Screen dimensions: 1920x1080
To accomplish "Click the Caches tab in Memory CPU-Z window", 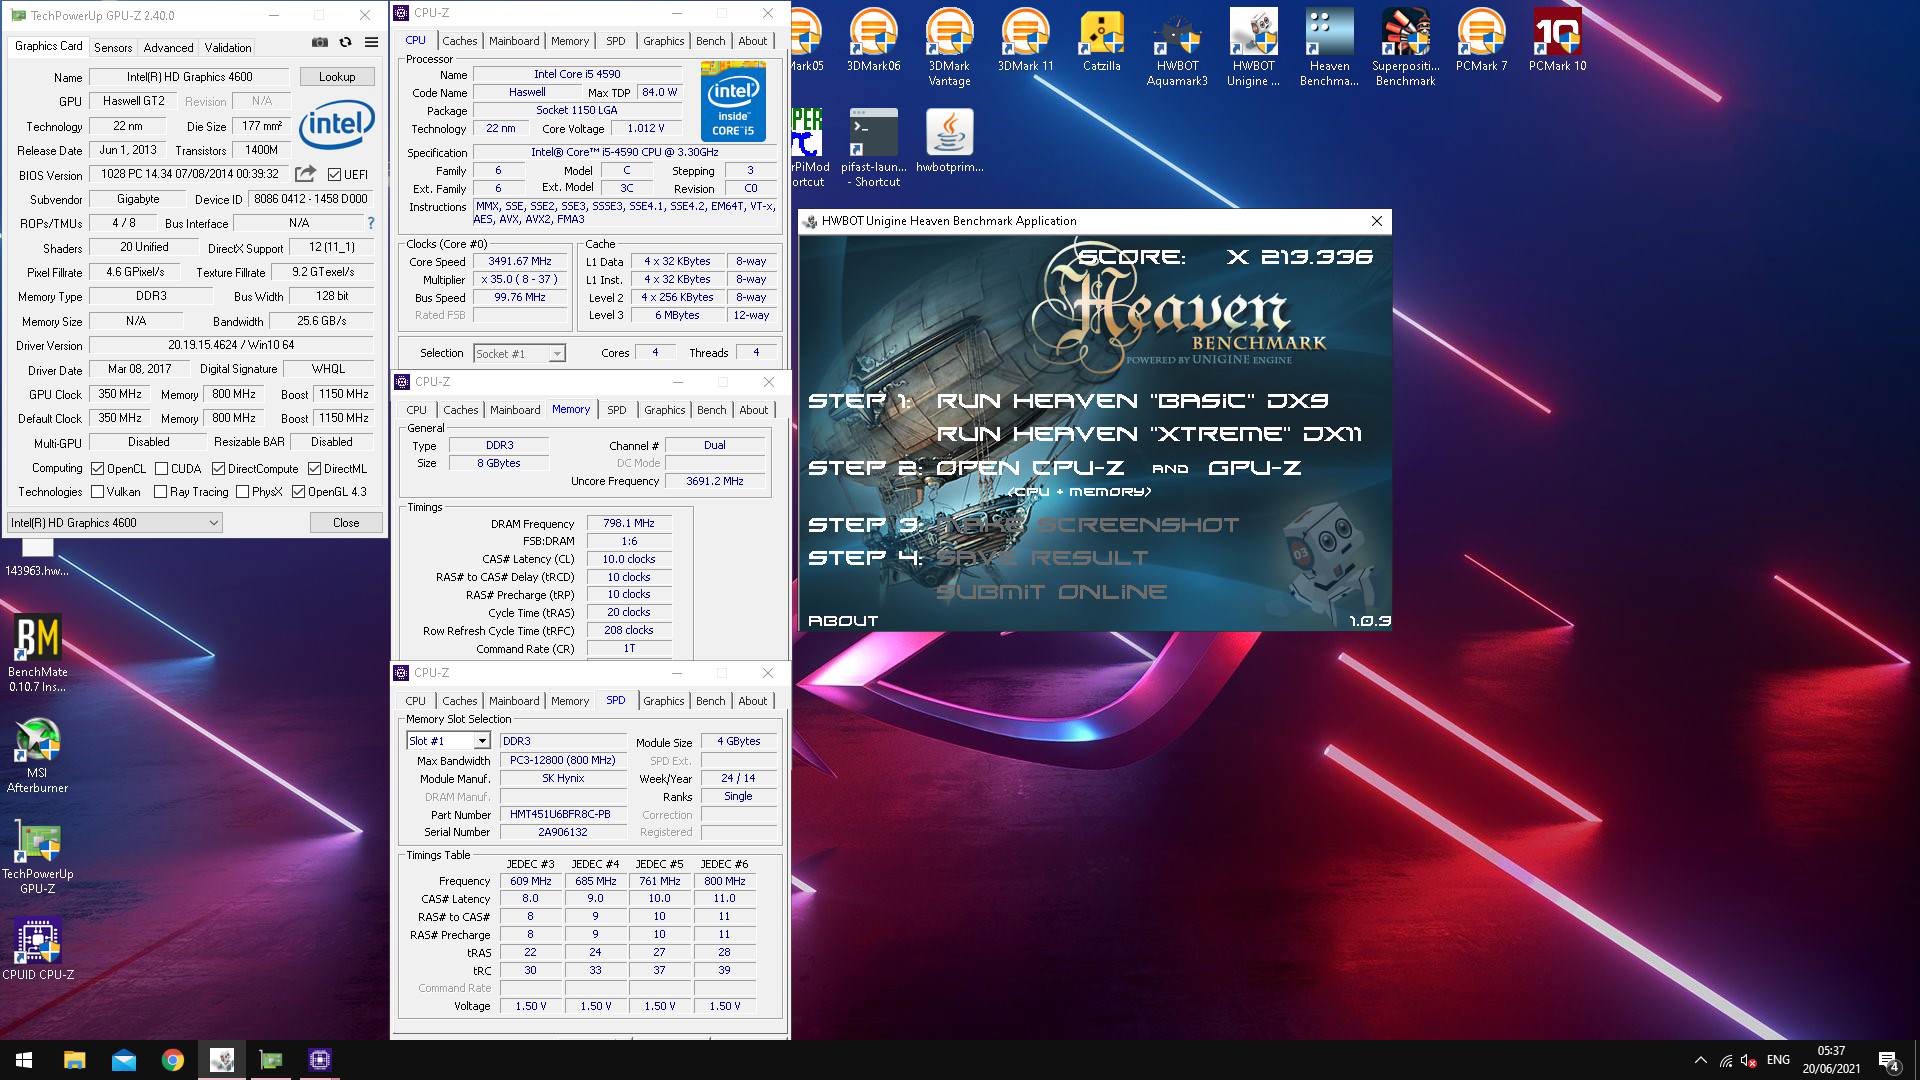I will (x=460, y=410).
